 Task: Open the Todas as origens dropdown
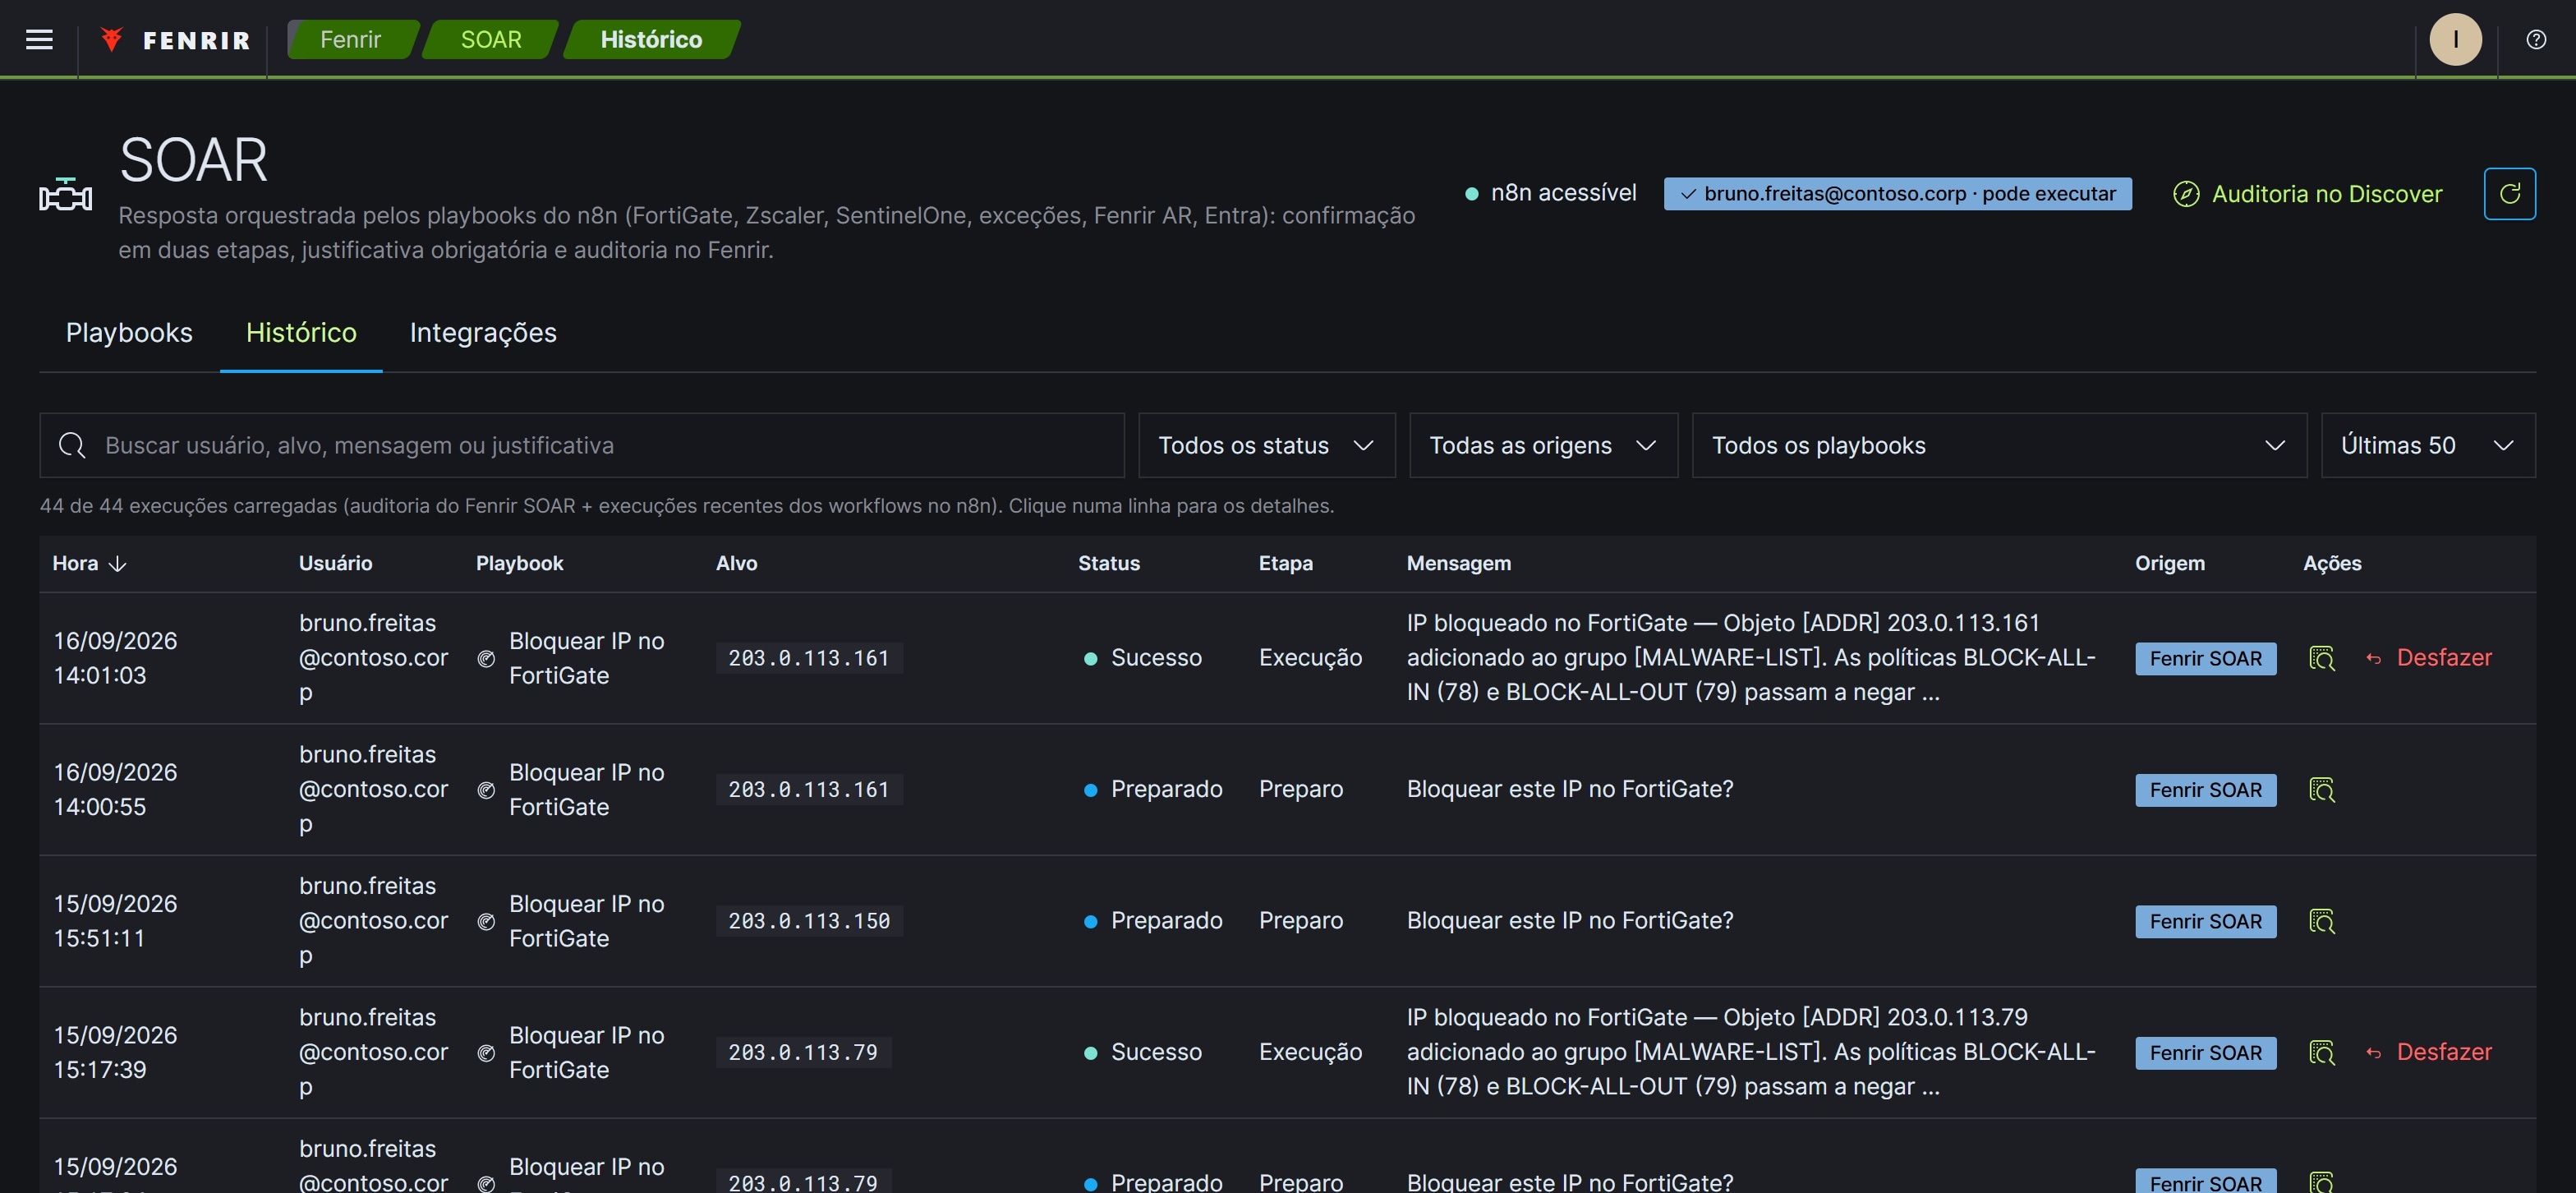point(1543,445)
